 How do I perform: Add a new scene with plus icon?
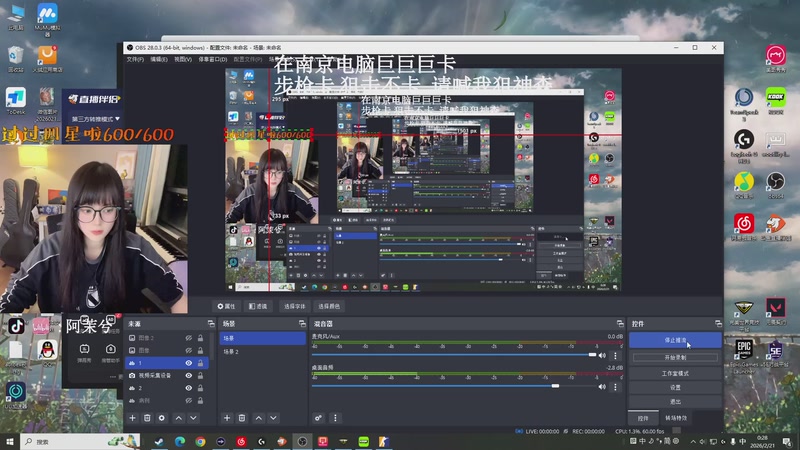coord(227,418)
